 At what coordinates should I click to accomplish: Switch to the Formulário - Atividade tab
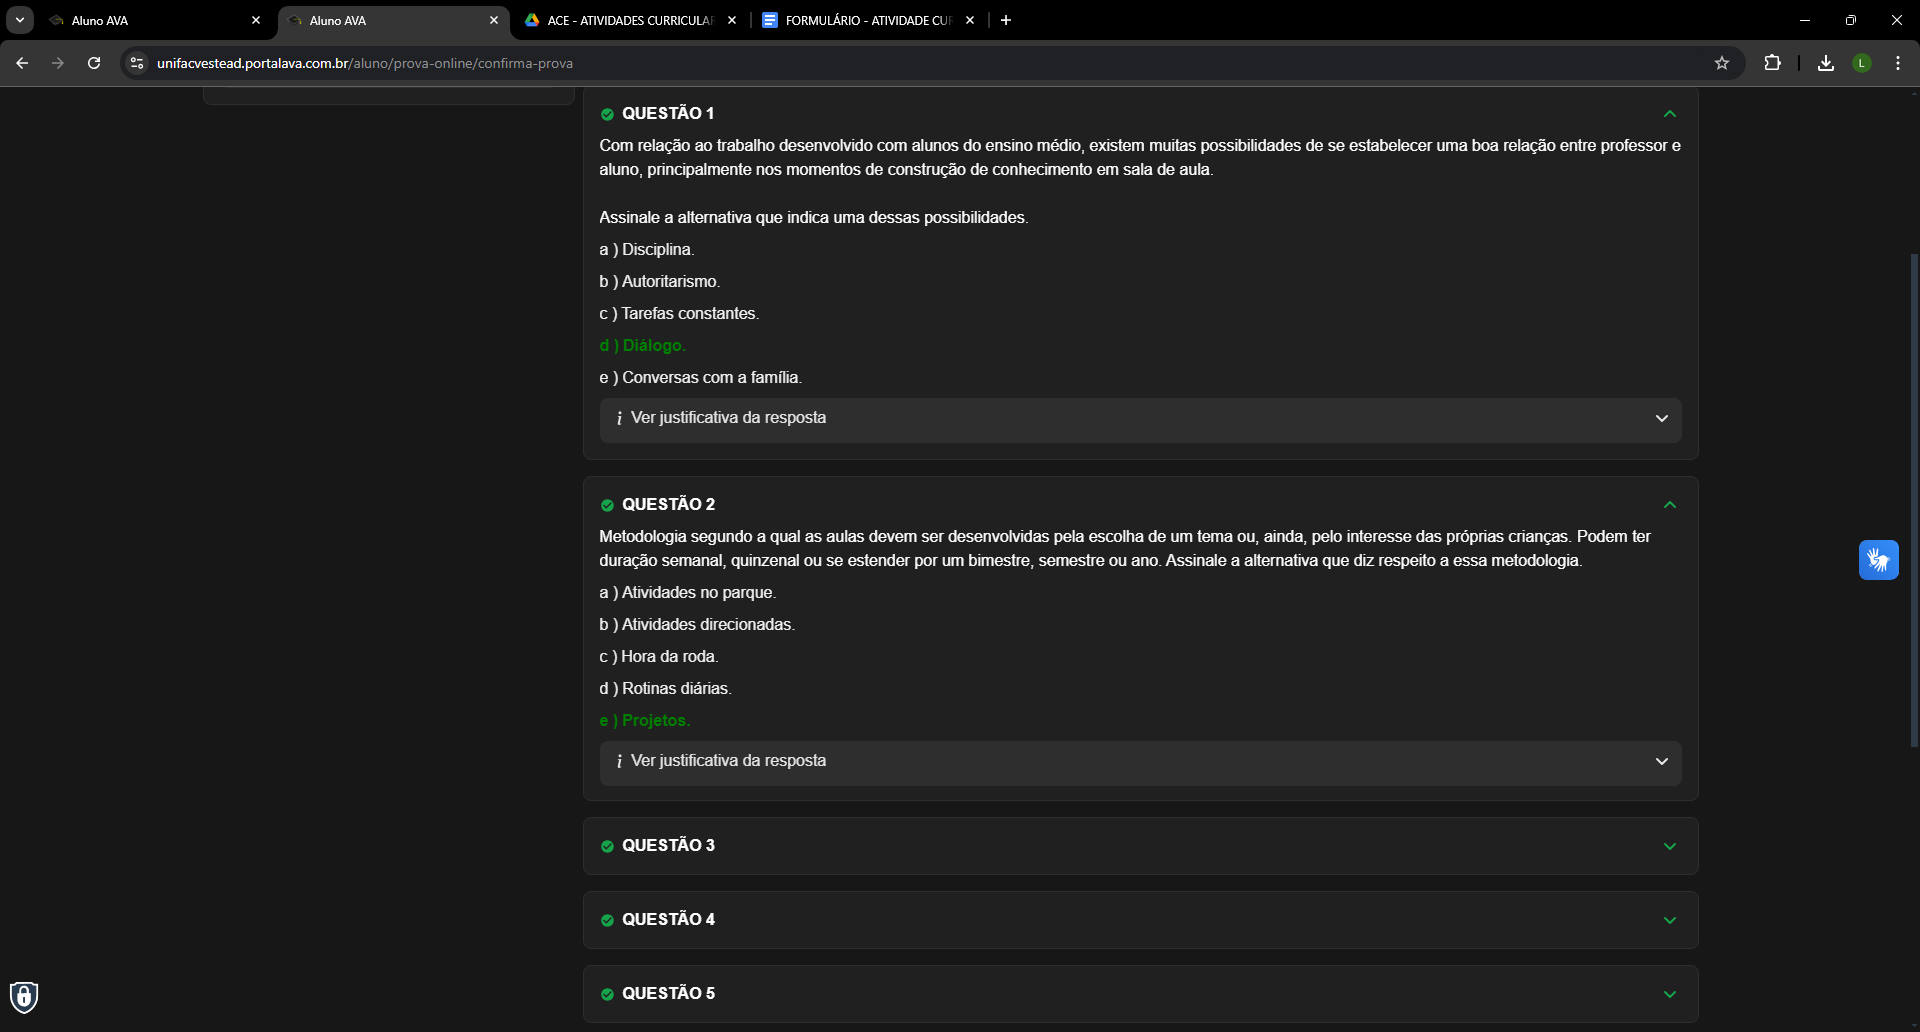pyautogui.click(x=868, y=20)
